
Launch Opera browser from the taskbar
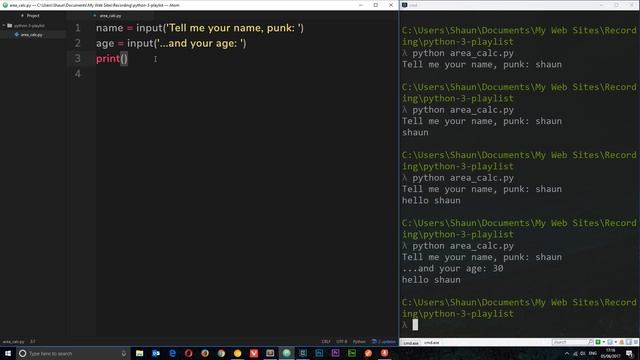[x=189, y=353]
